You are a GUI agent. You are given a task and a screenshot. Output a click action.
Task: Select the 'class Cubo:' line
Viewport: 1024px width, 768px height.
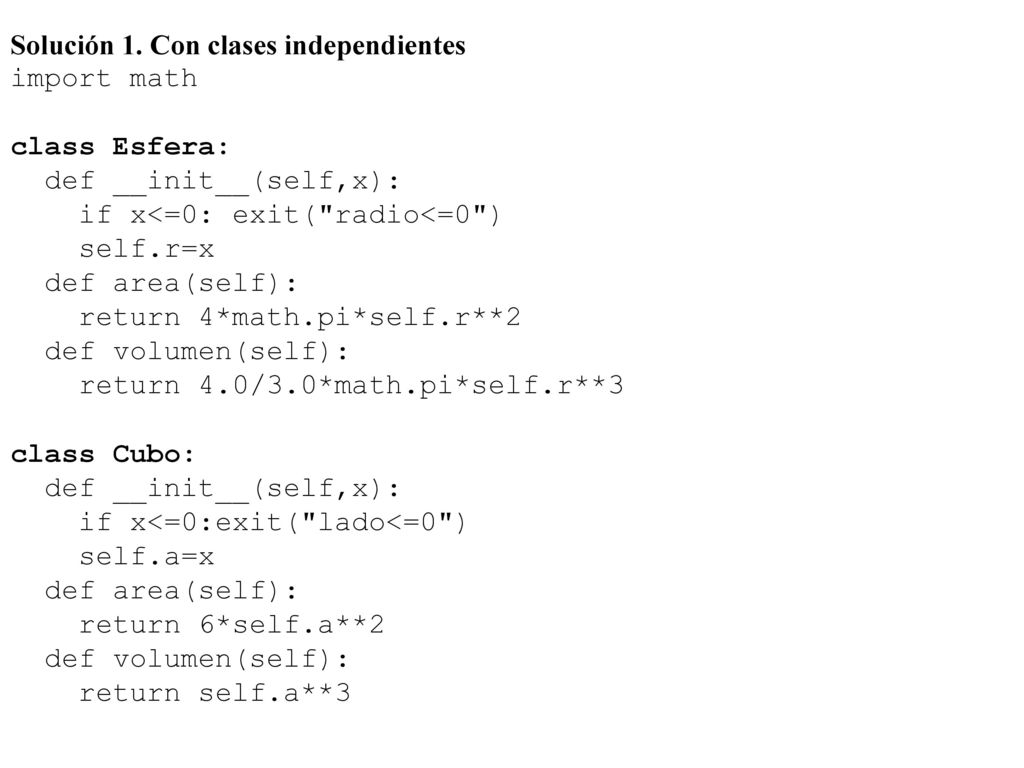click(x=103, y=455)
